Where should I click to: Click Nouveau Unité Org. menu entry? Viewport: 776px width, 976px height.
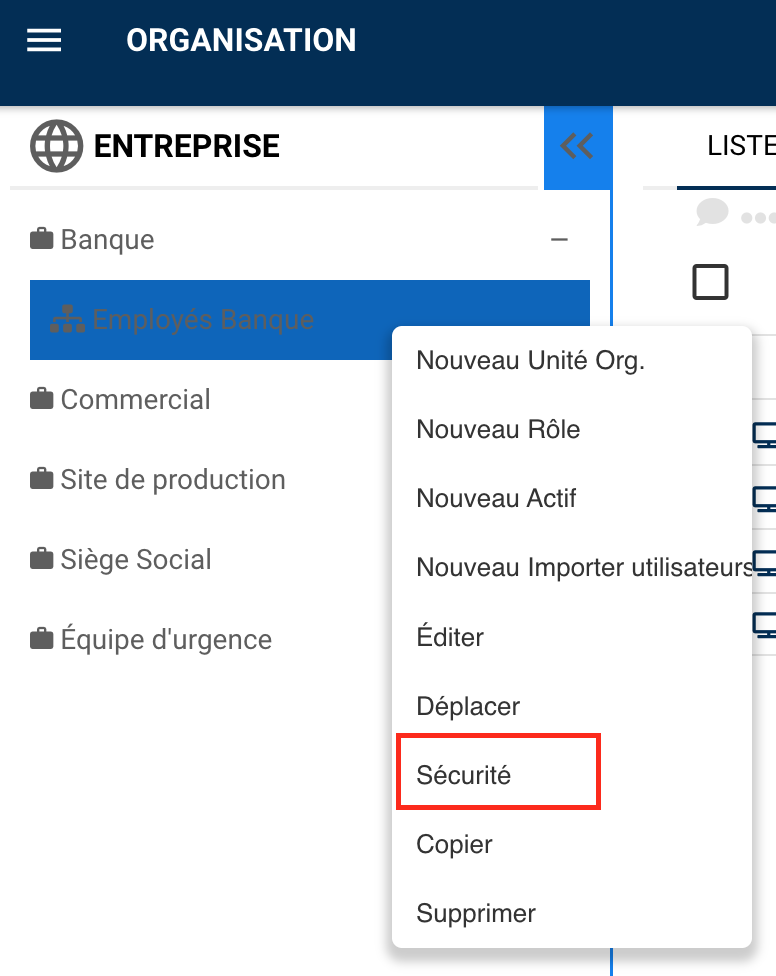(530, 360)
